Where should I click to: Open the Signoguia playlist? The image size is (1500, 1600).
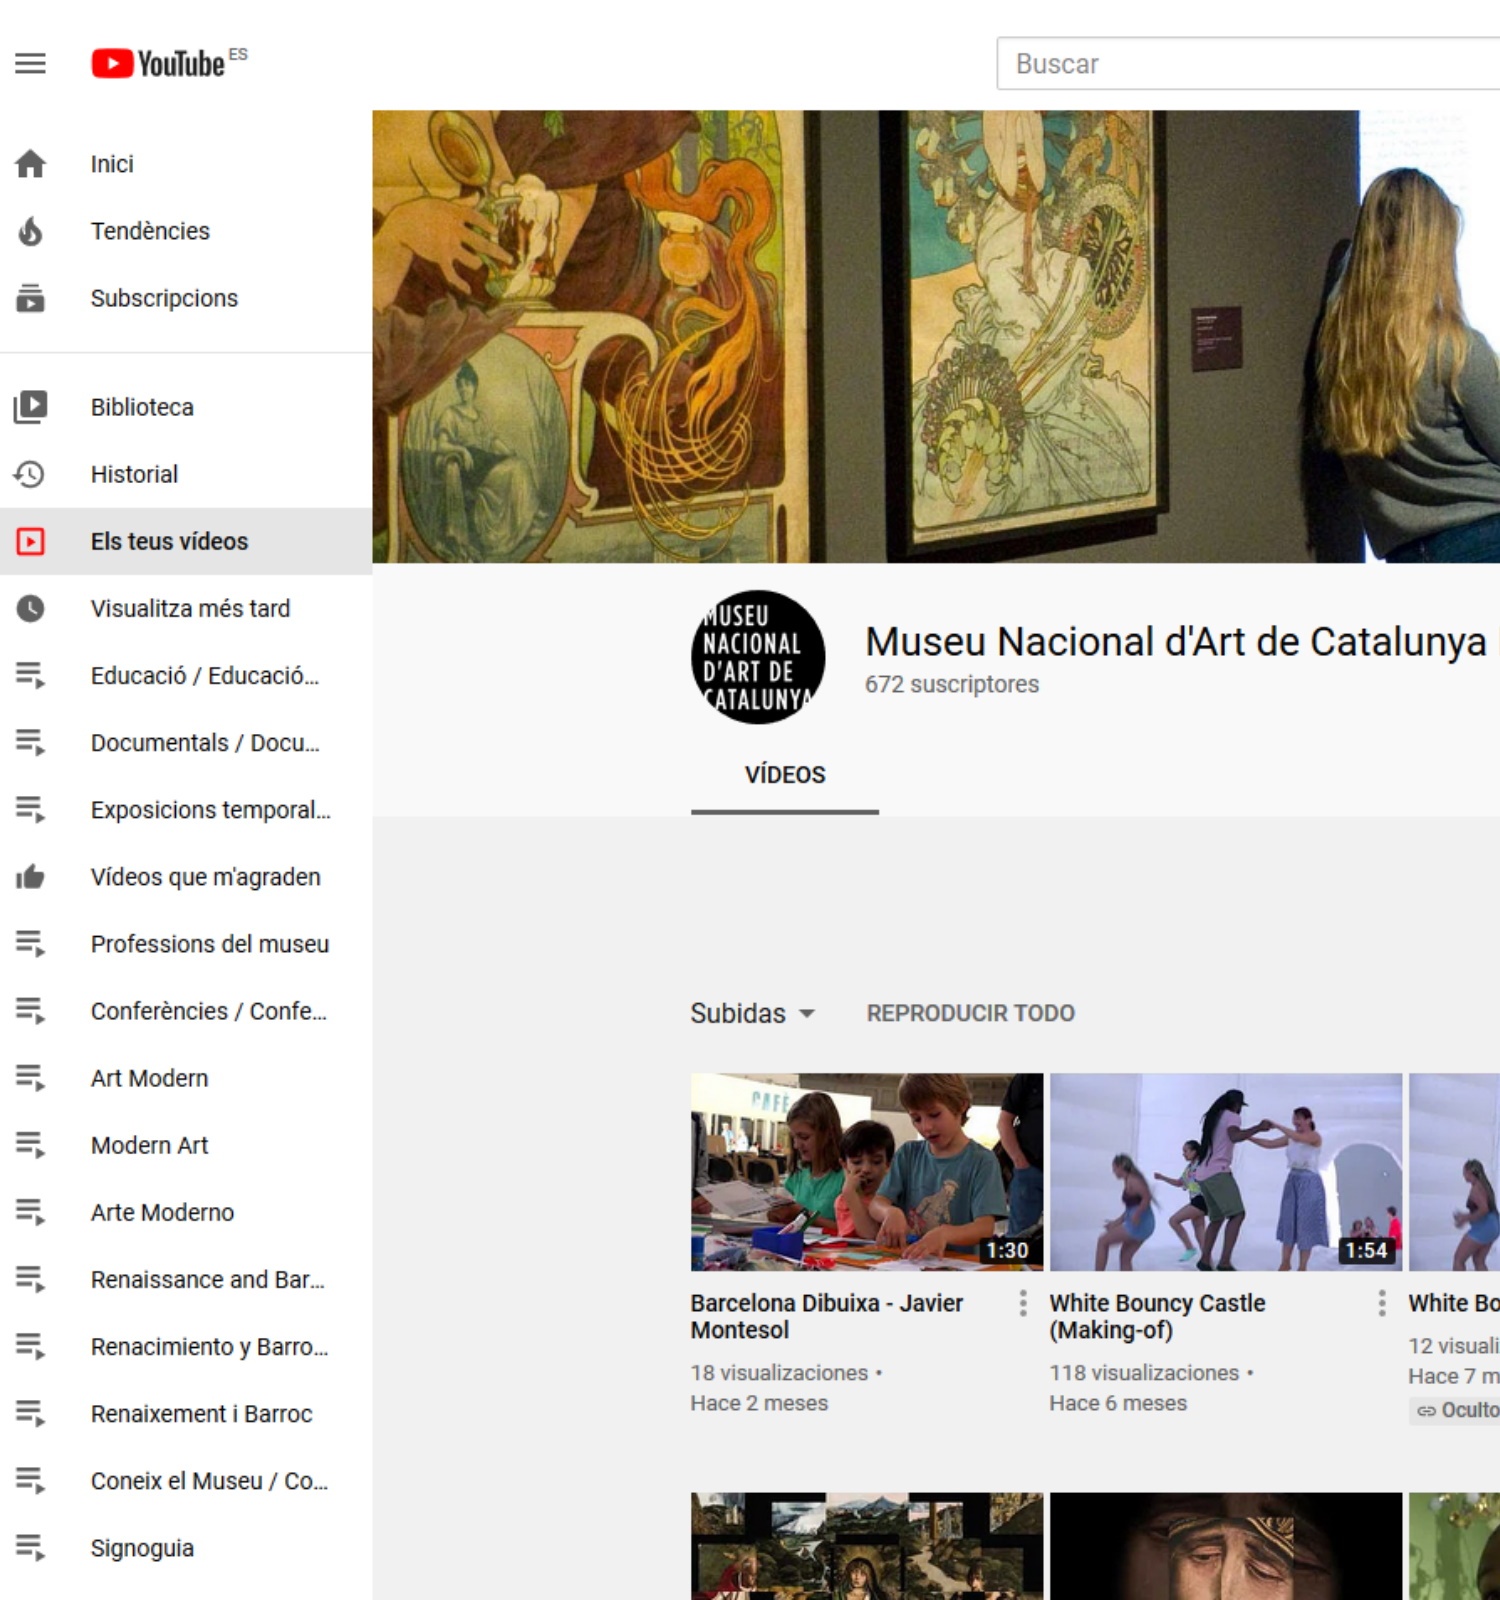pyautogui.click(x=186, y=1548)
